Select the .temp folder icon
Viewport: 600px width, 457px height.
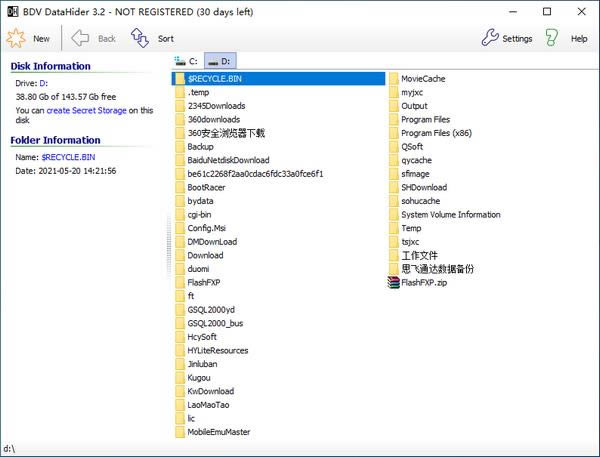pos(180,92)
